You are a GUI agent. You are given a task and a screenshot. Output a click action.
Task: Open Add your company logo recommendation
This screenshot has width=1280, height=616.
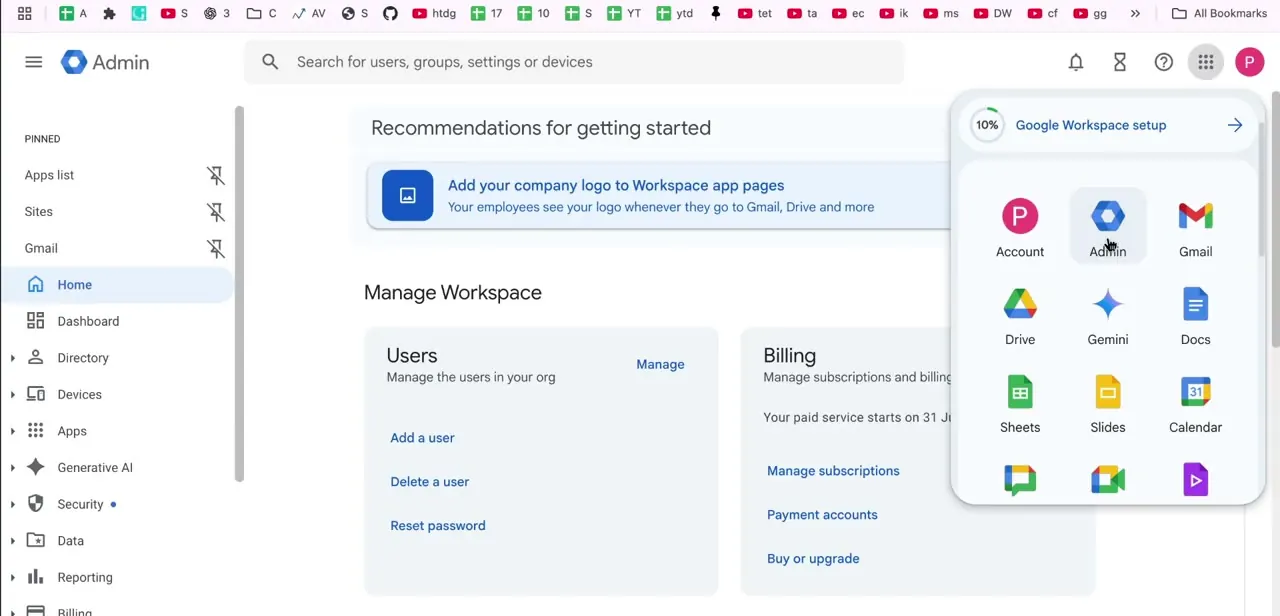(x=660, y=196)
